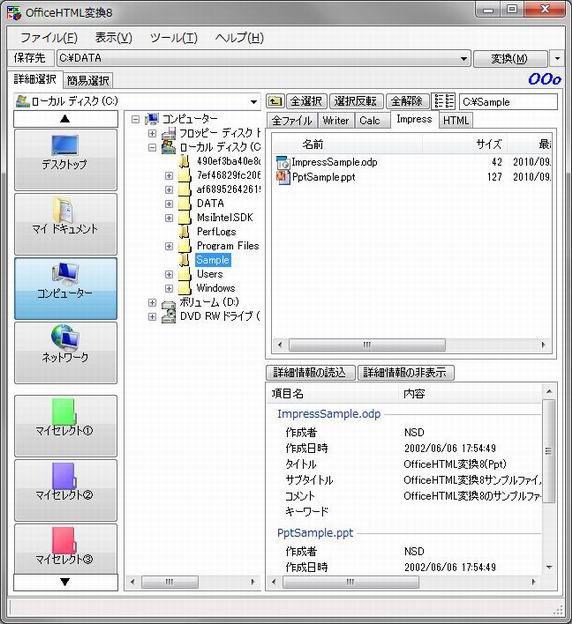Select the red マイセレクト③ folder
The height and width of the screenshot is (624, 572).
click(66, 549)
